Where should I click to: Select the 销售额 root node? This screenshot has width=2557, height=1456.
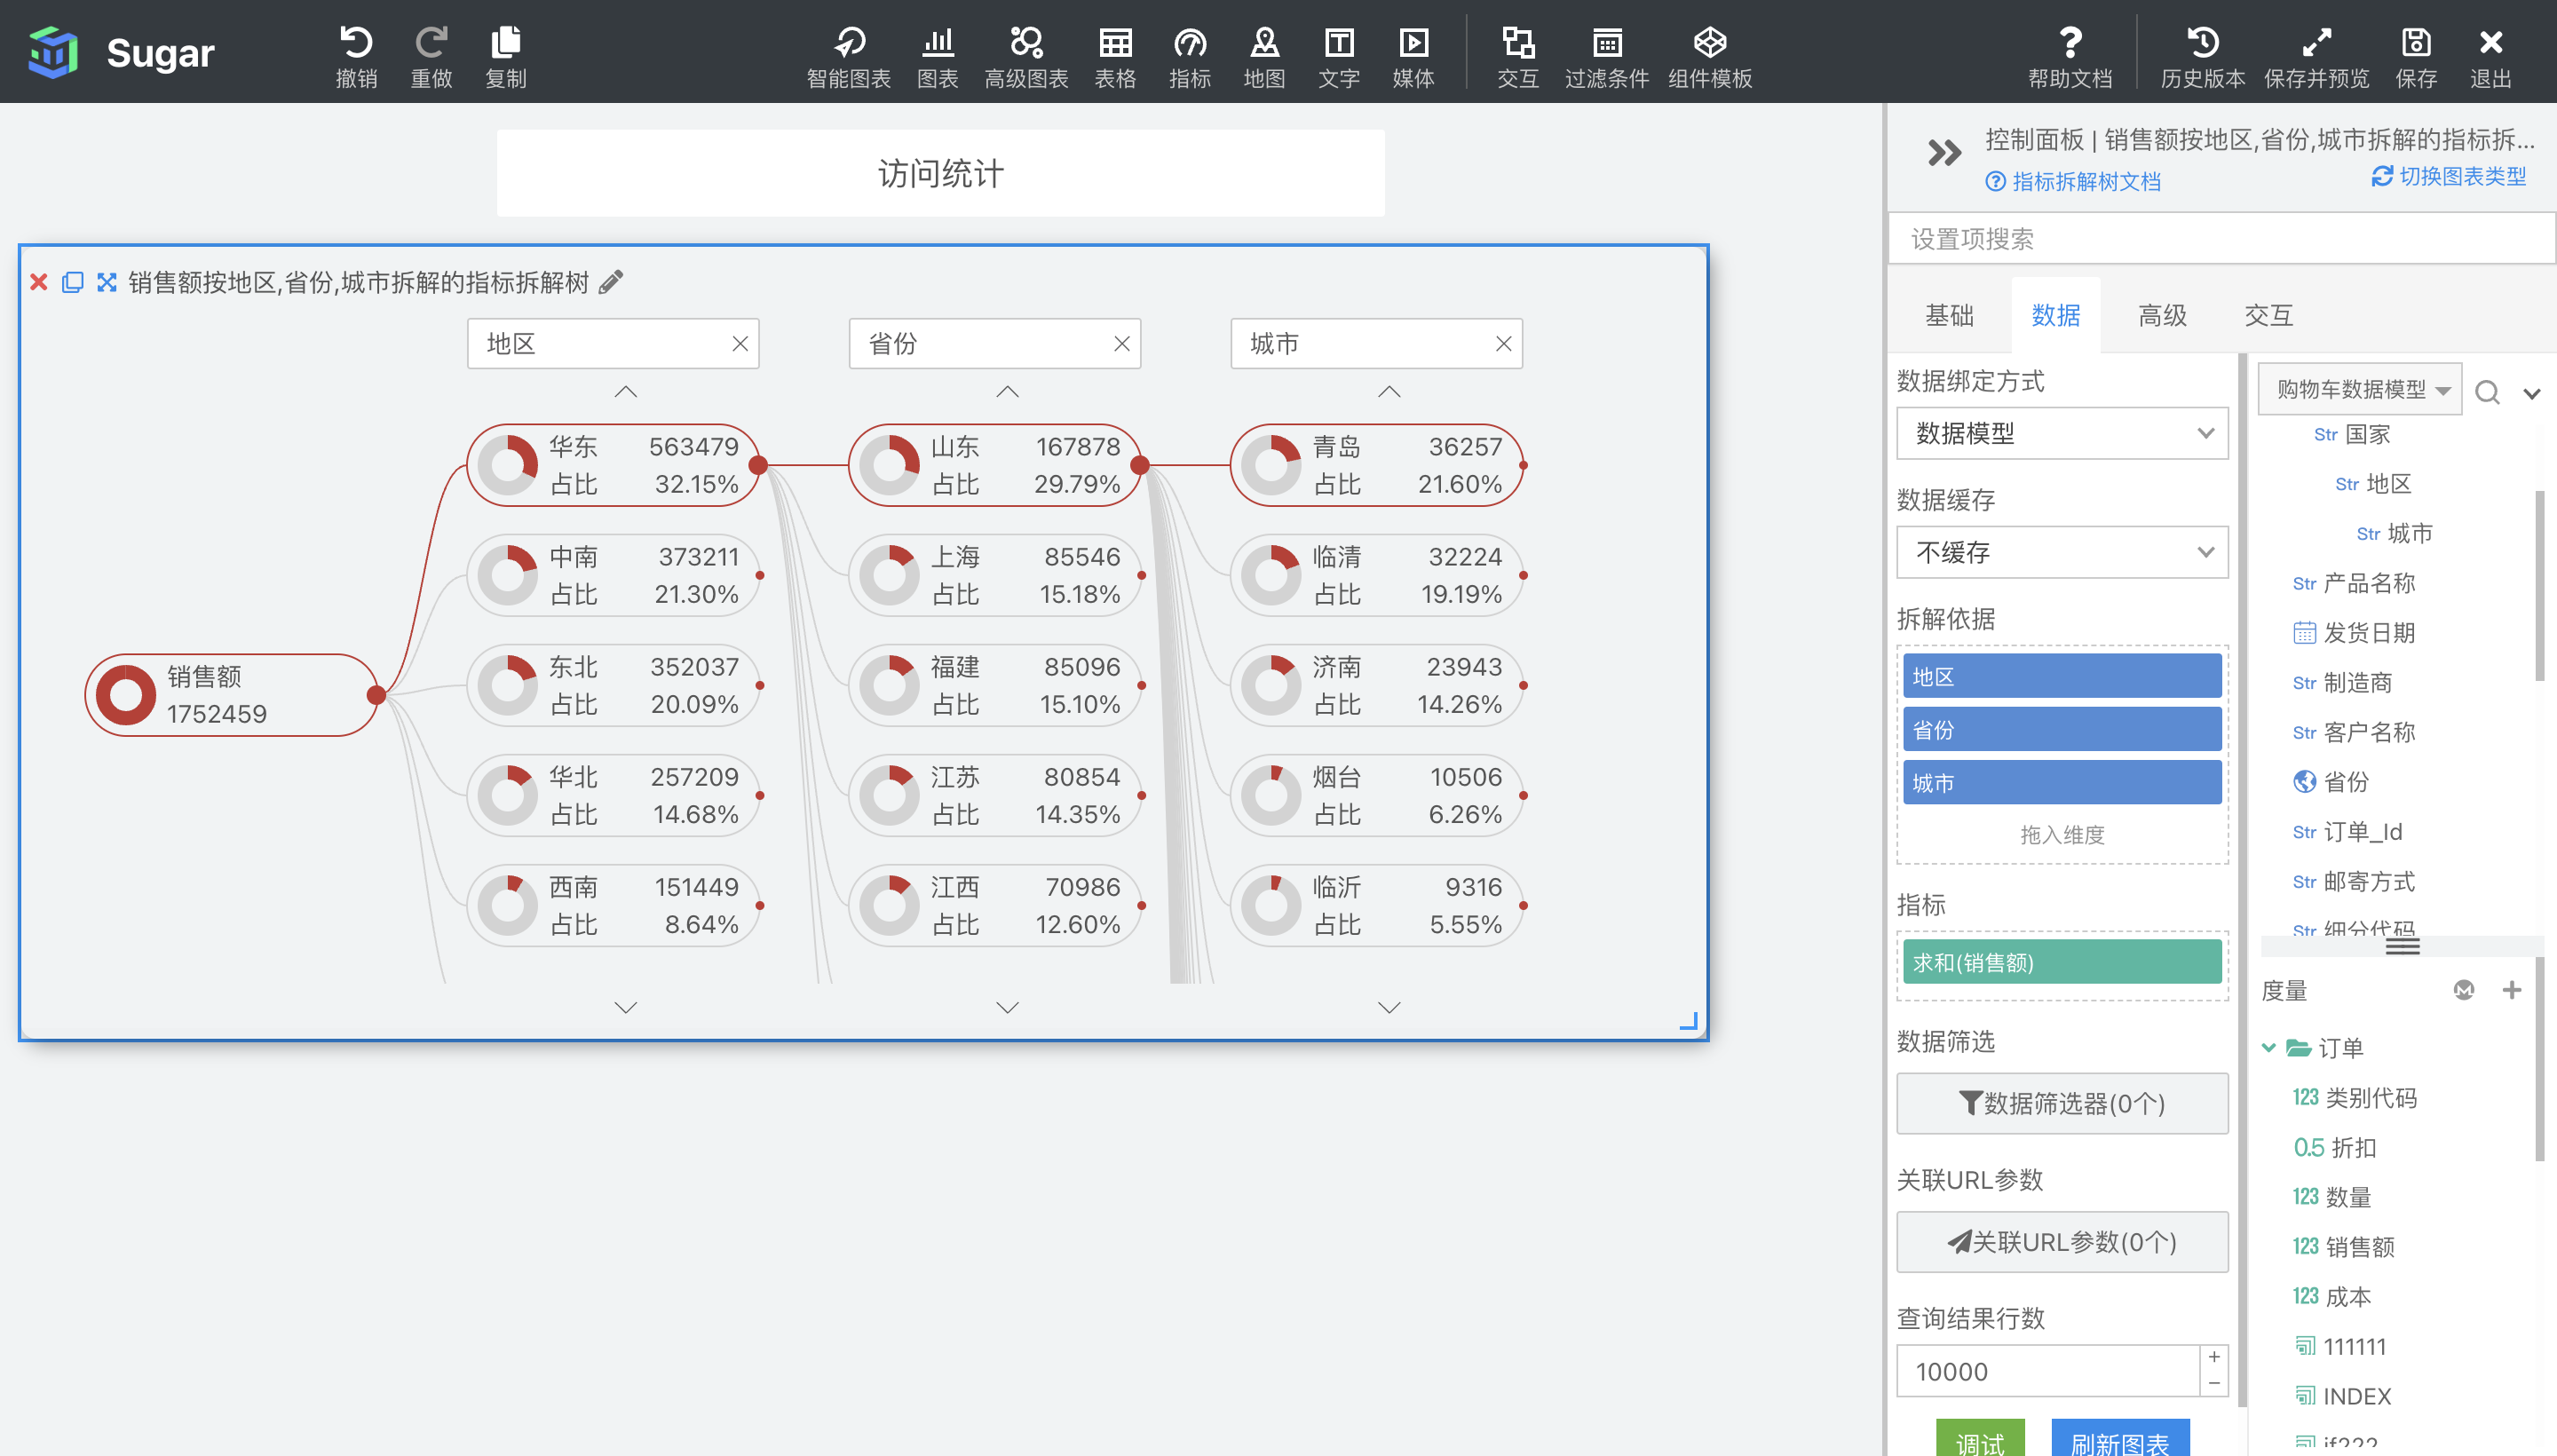[231, 695]
